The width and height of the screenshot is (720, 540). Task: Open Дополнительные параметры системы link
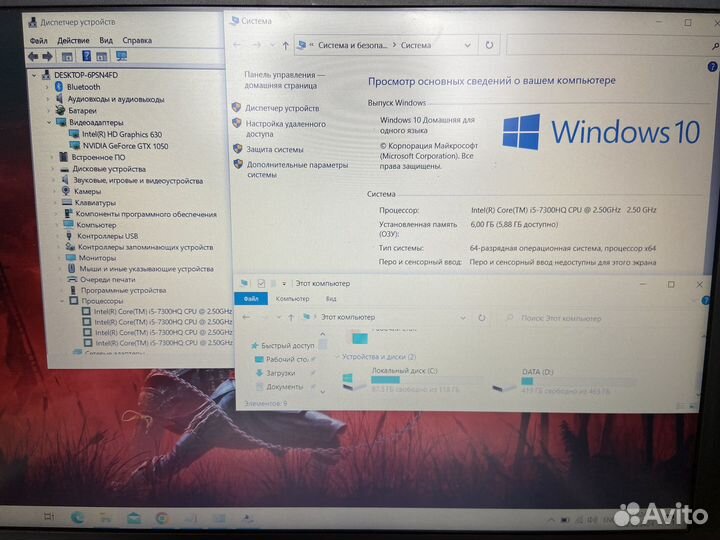[297, 169]
